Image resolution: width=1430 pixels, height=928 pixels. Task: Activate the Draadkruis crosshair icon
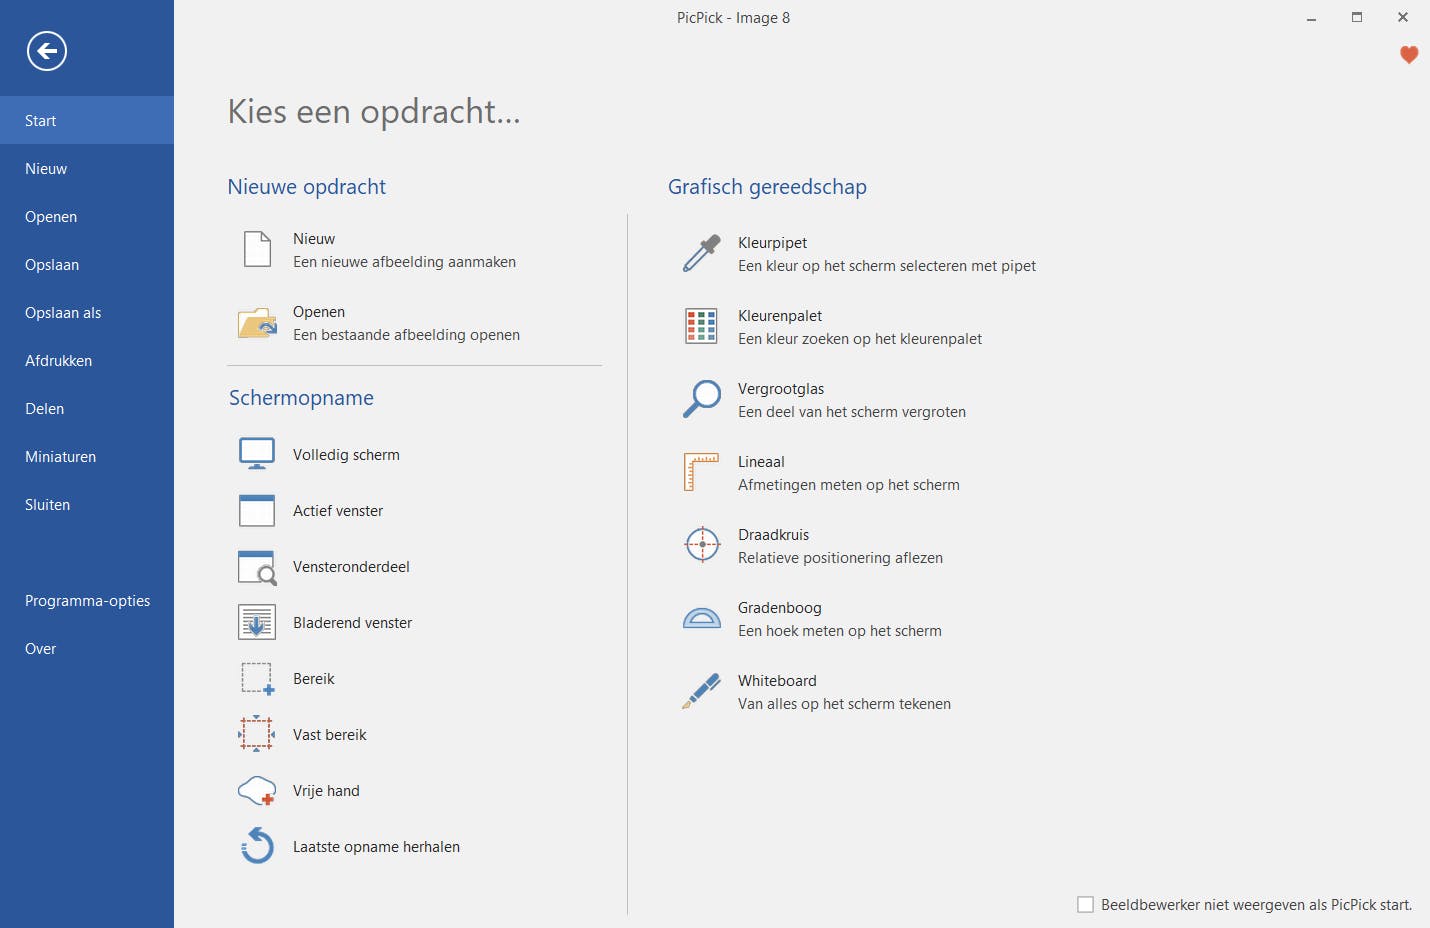pos(702,545)
